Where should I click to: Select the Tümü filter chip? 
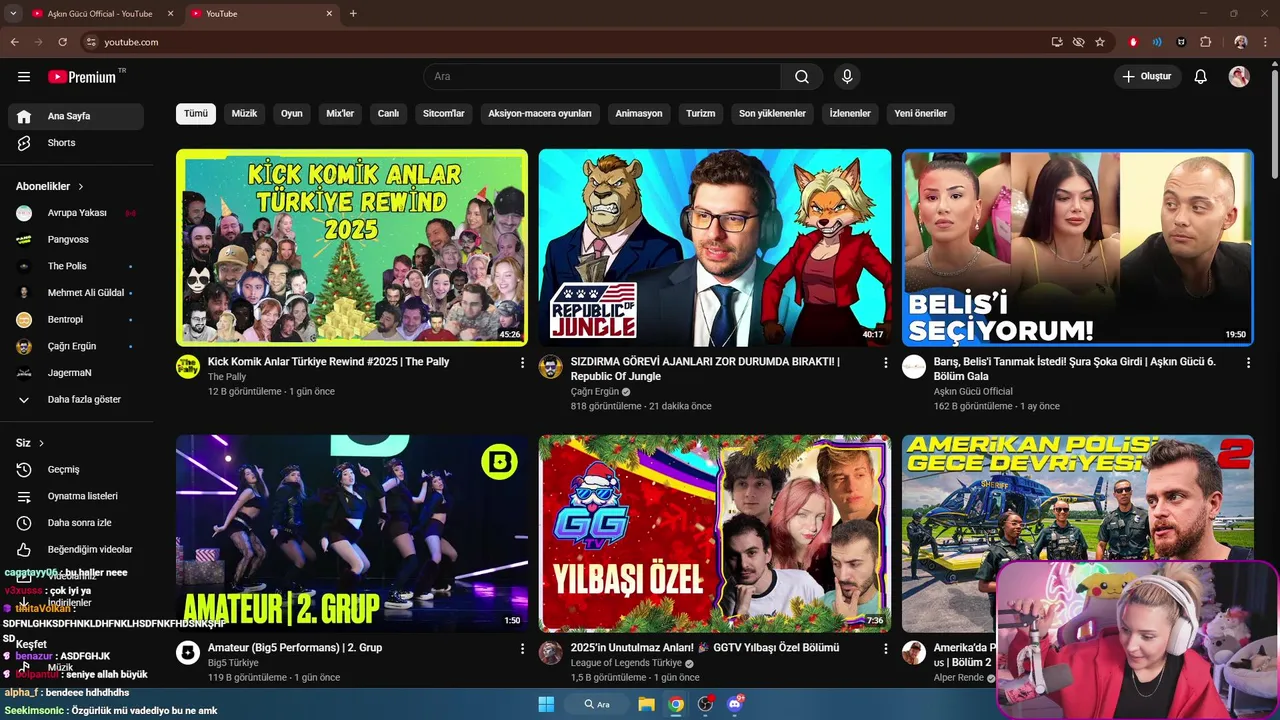coord(196,113)
